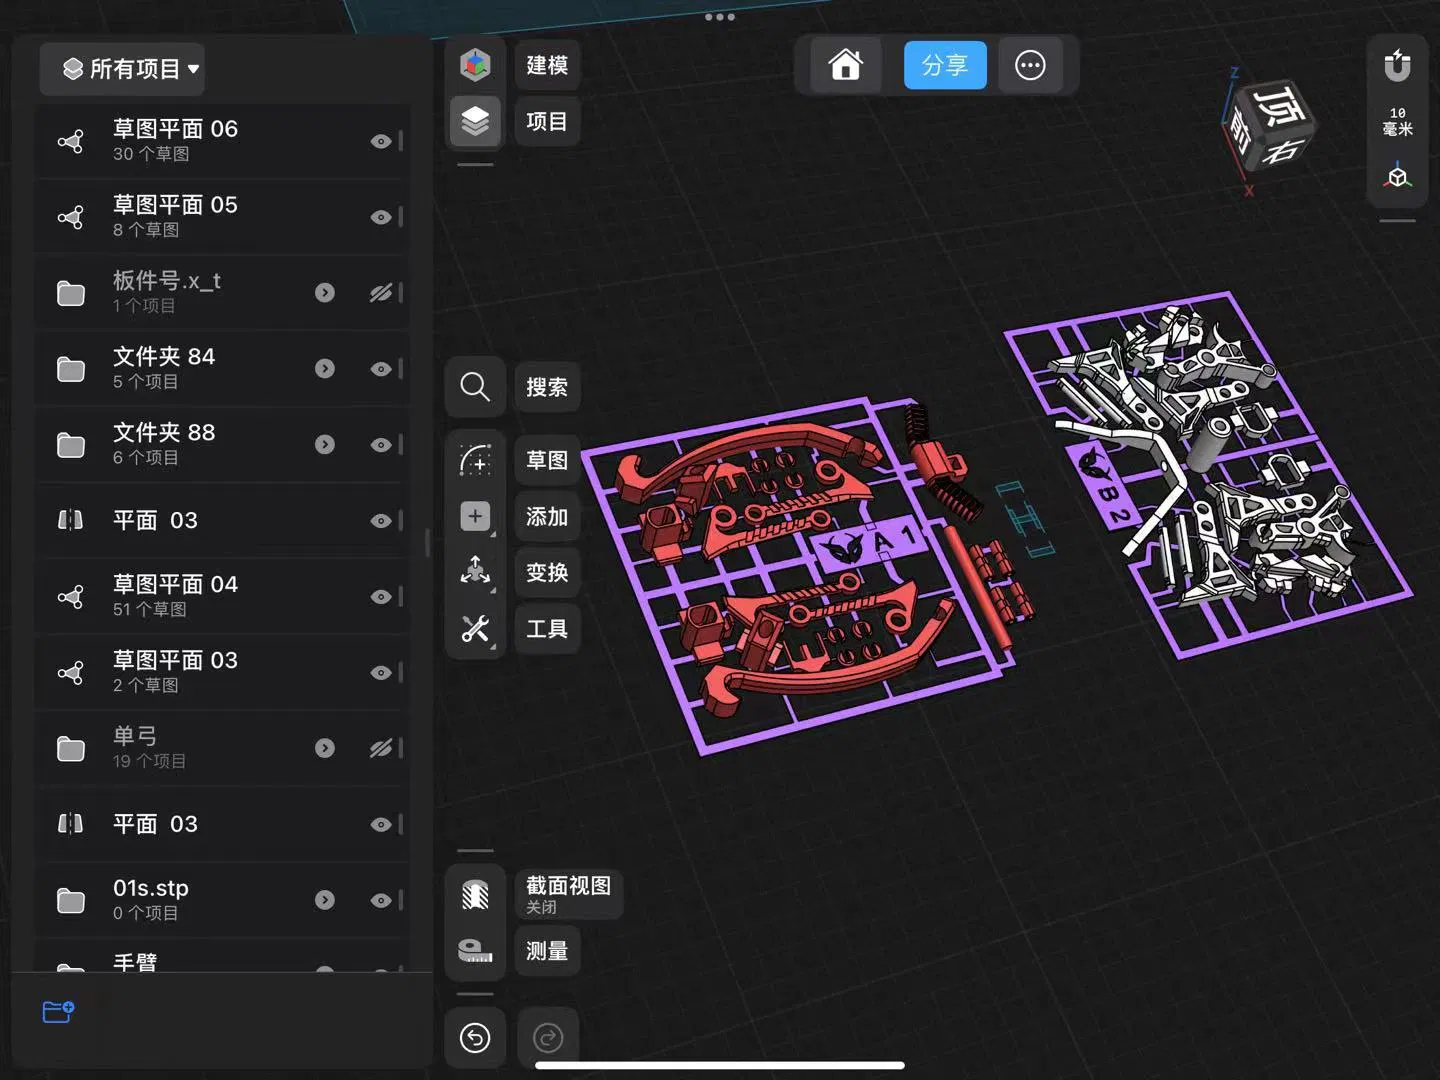This screenshot has height=1080, width=1440.
Task: Choose the 草图 sketch tool icon
Action: click(475, 460)
